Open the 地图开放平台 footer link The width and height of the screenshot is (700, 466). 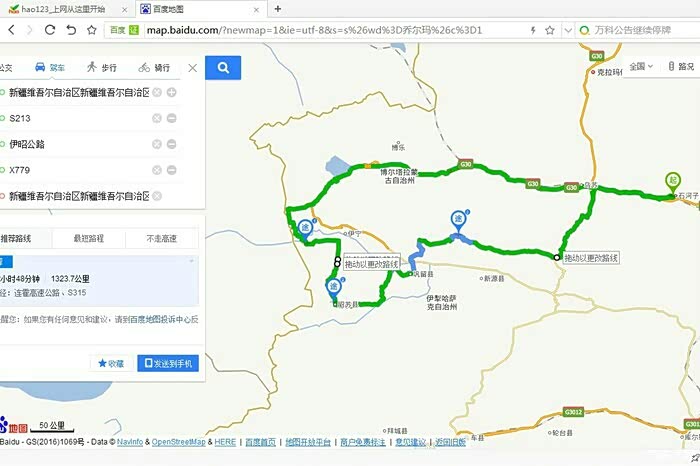click(x=308, y=442)
